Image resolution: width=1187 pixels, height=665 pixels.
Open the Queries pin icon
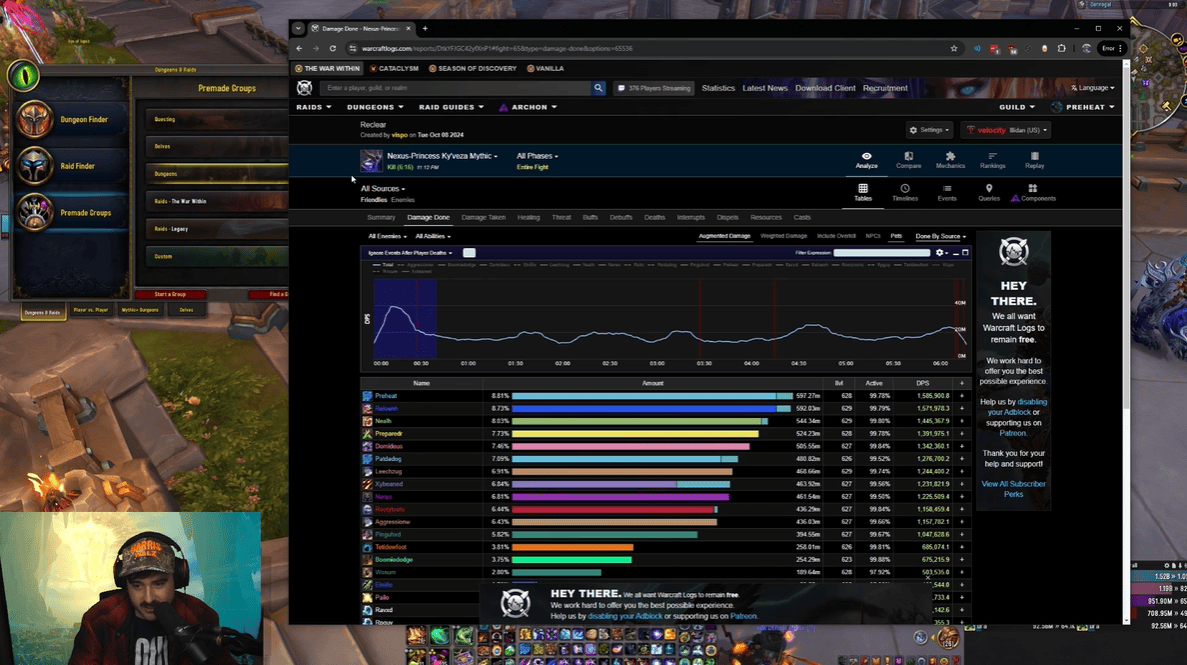coord(988,189)
